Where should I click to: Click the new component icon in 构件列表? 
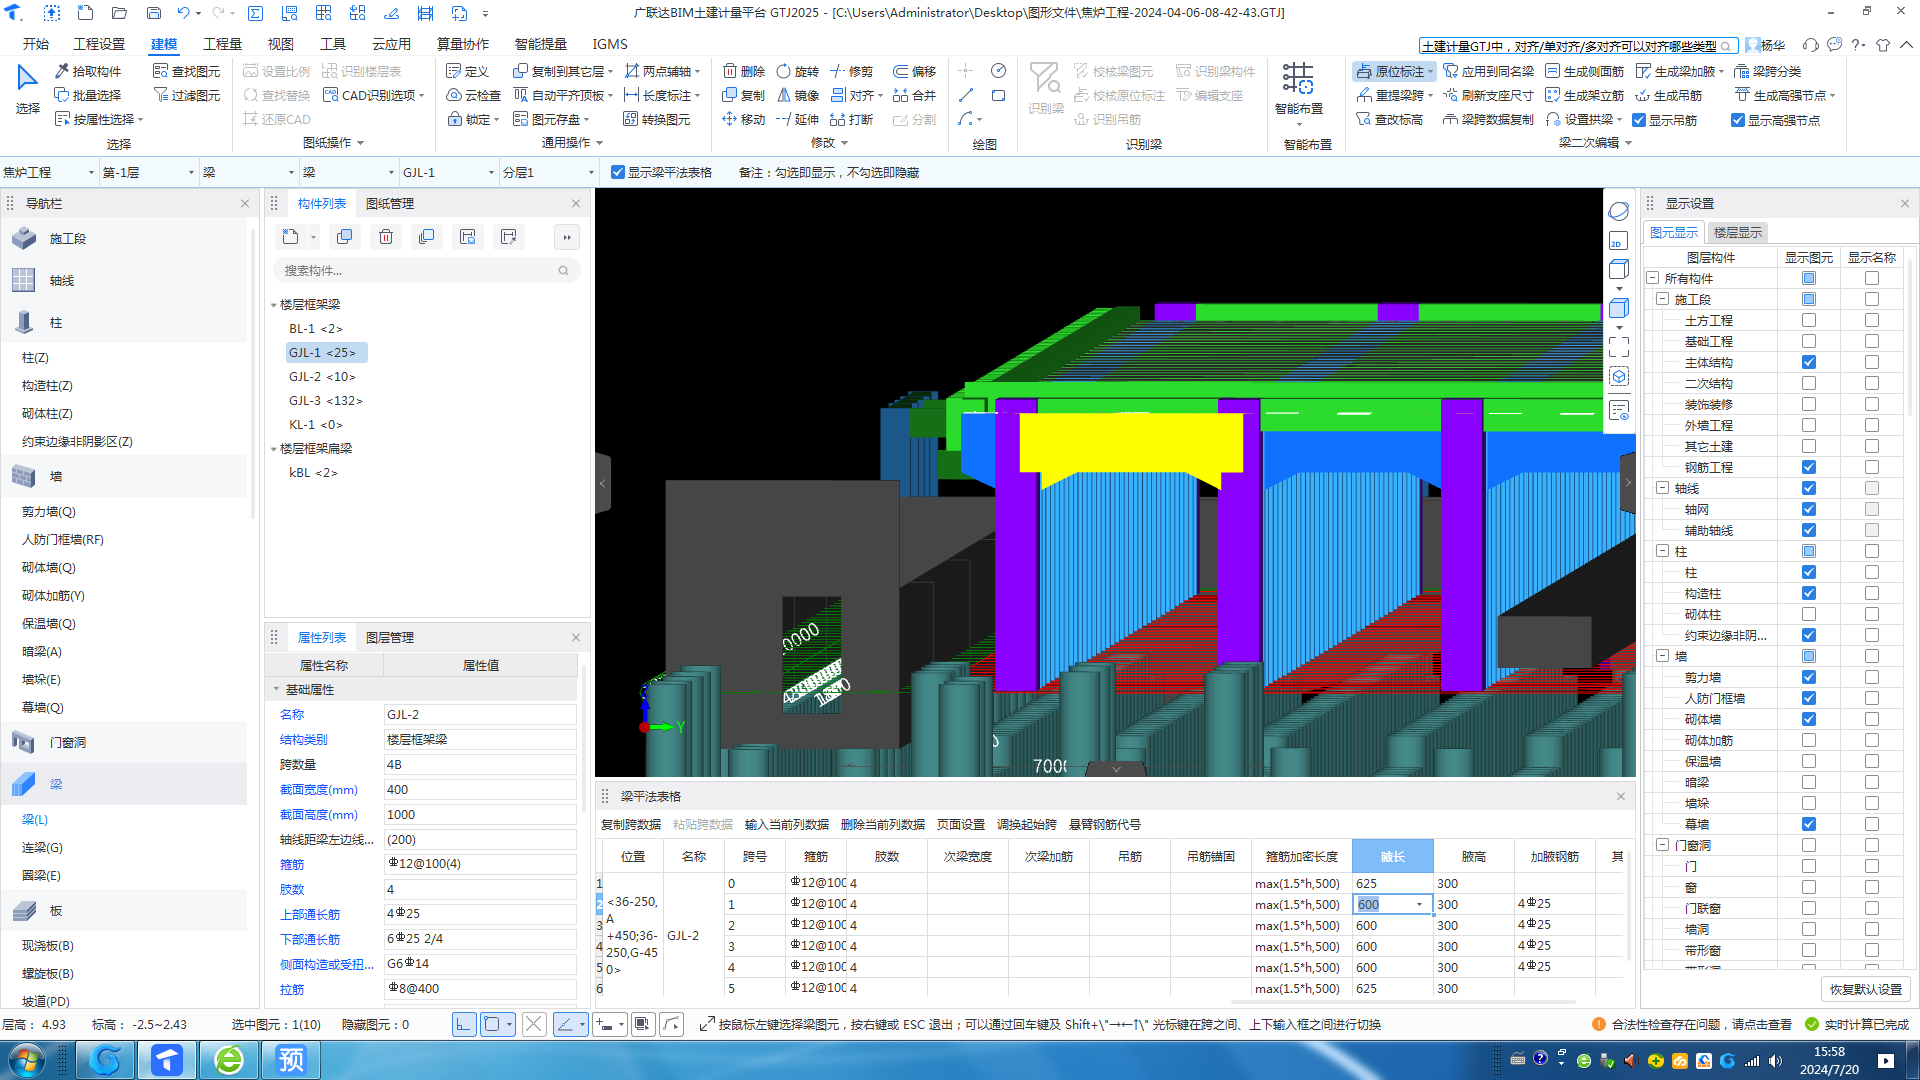coord(290,237)
